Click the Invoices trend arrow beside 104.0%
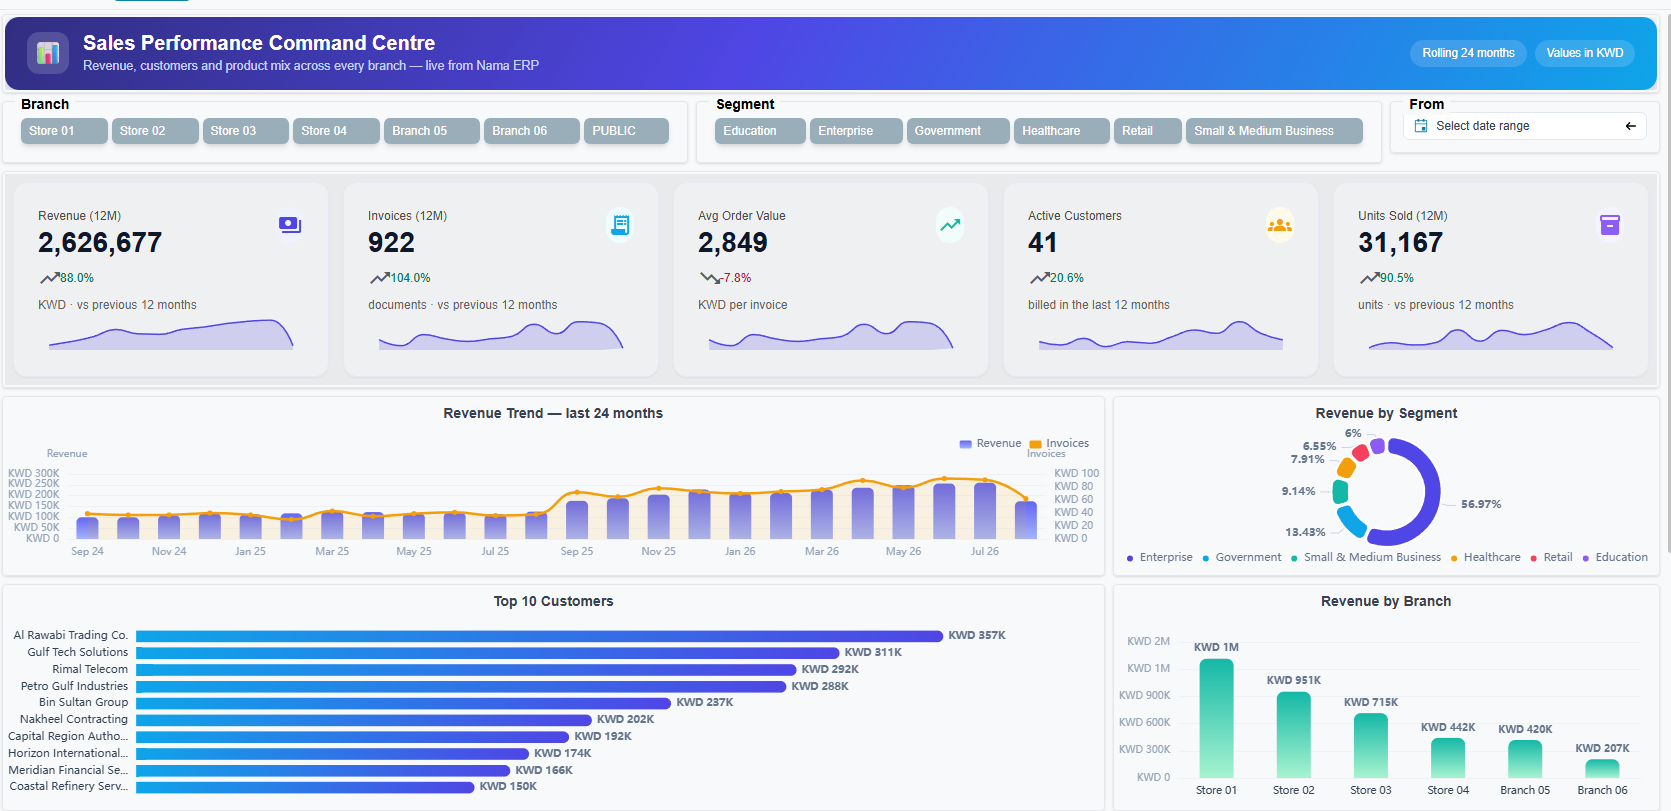The width and height of the screenshot is (1671, 811). pos(379,278)
